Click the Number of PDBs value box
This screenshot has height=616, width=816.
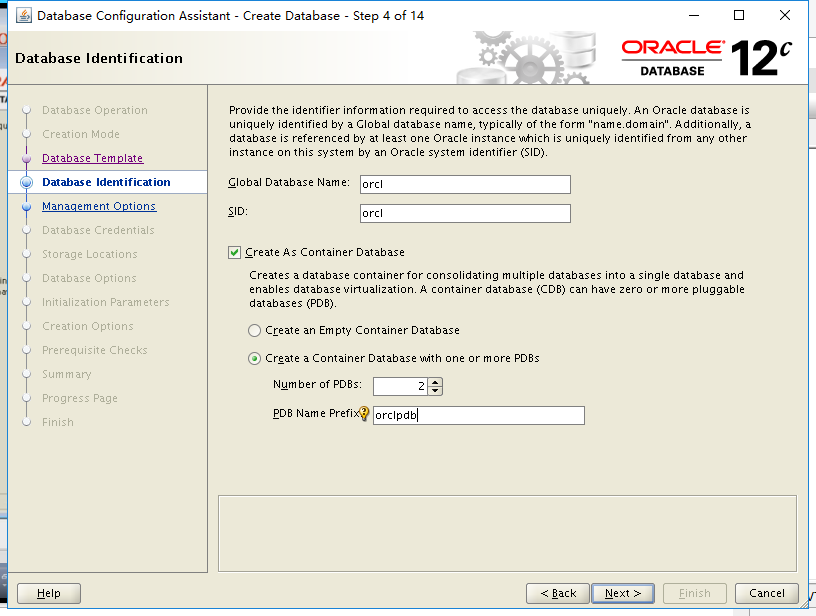click(402, 386)
